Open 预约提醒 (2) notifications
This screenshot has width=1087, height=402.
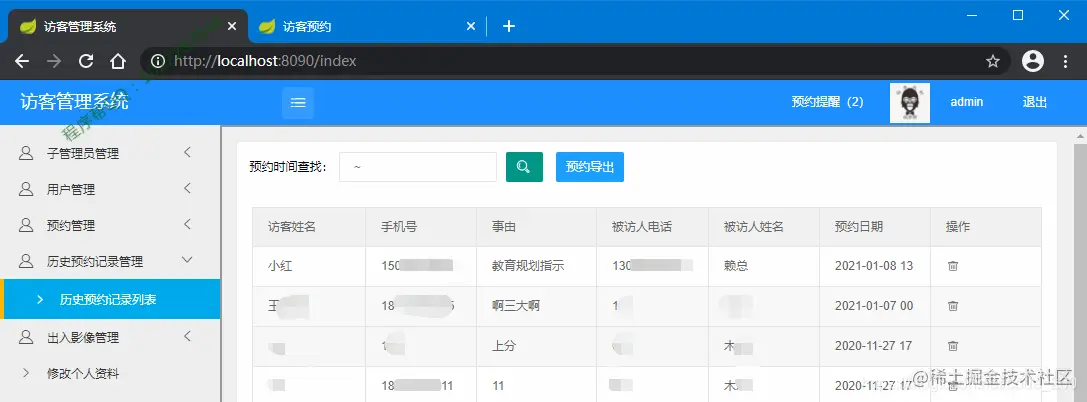tap(828, 102)
